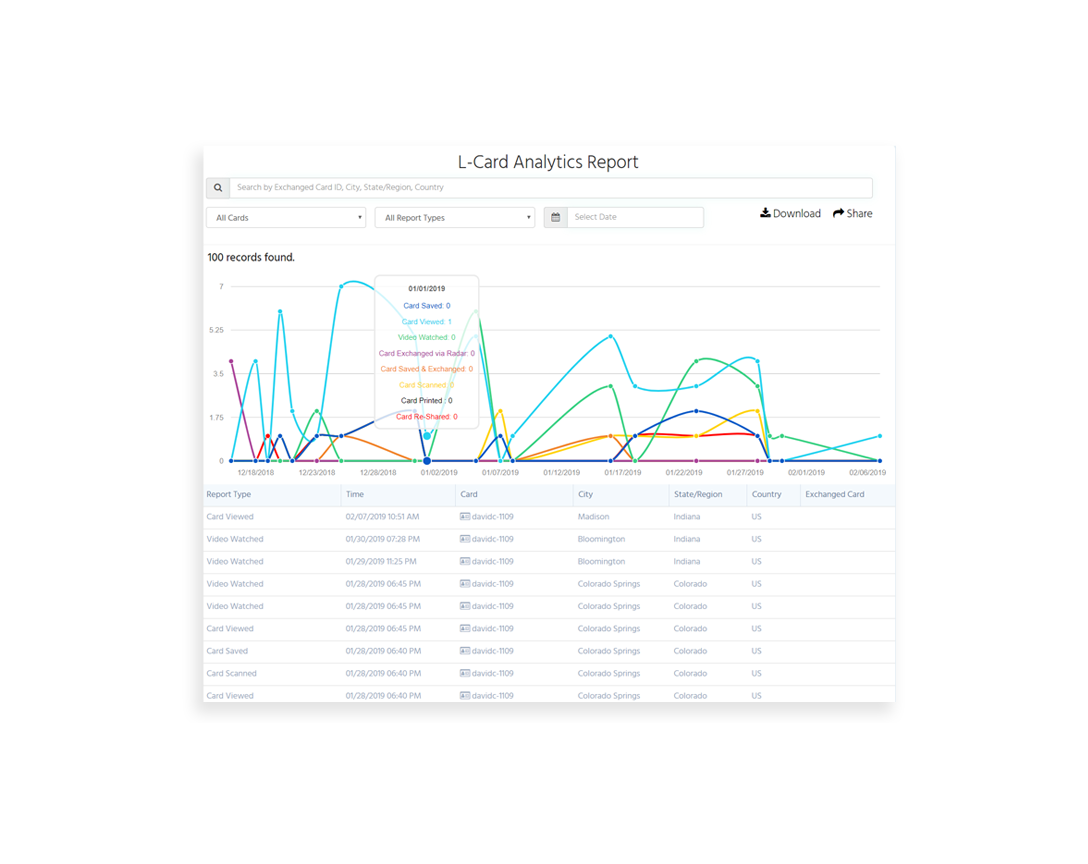Click Video Watched in the 01/30/2019 row
This screenshot has height=864, width=1088.
point(235,539)
